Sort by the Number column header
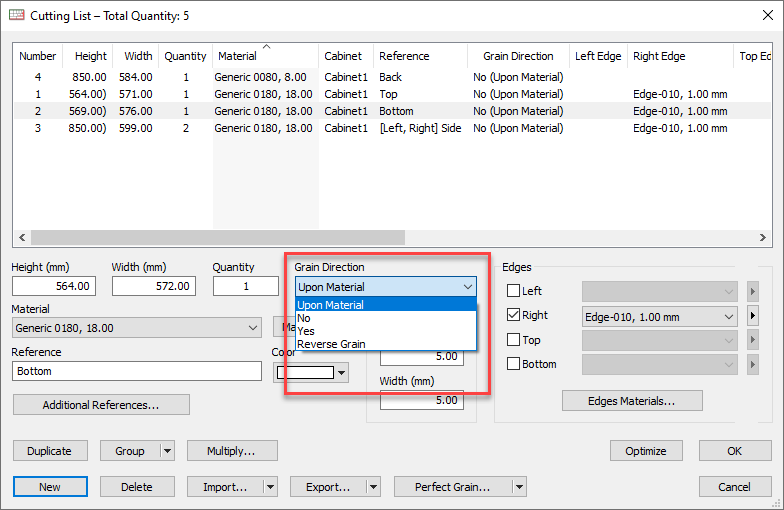Screen dimensions: 784x510 click(38, 56)
